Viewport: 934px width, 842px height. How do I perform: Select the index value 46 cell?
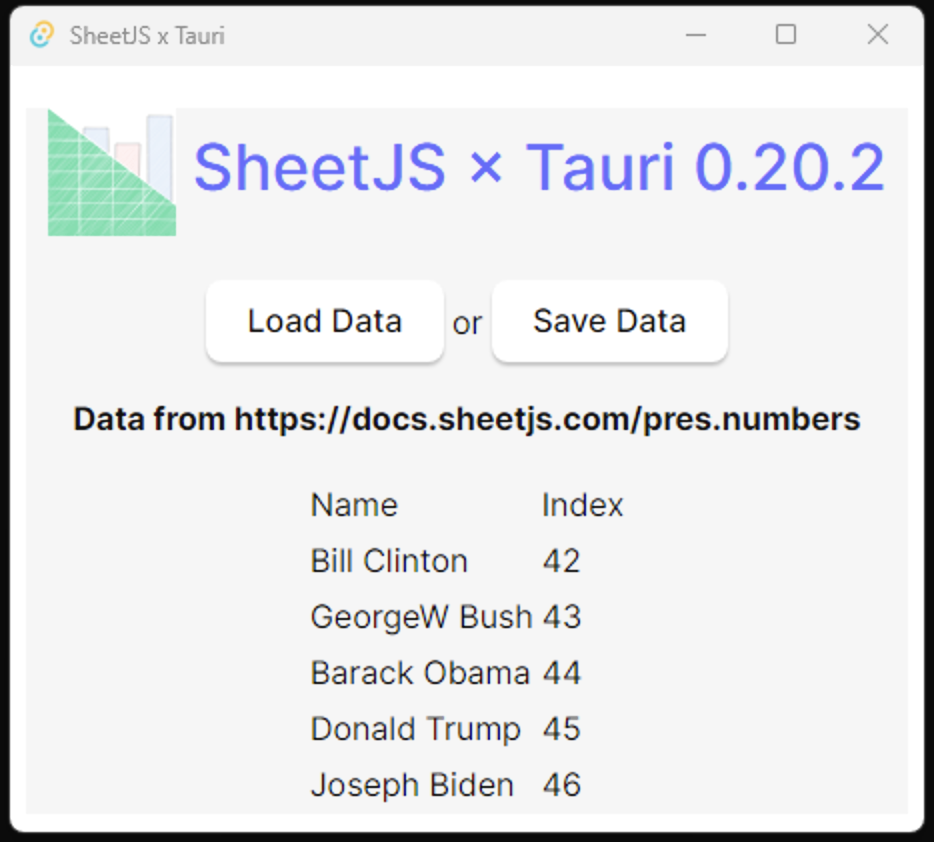pos(561,785)
